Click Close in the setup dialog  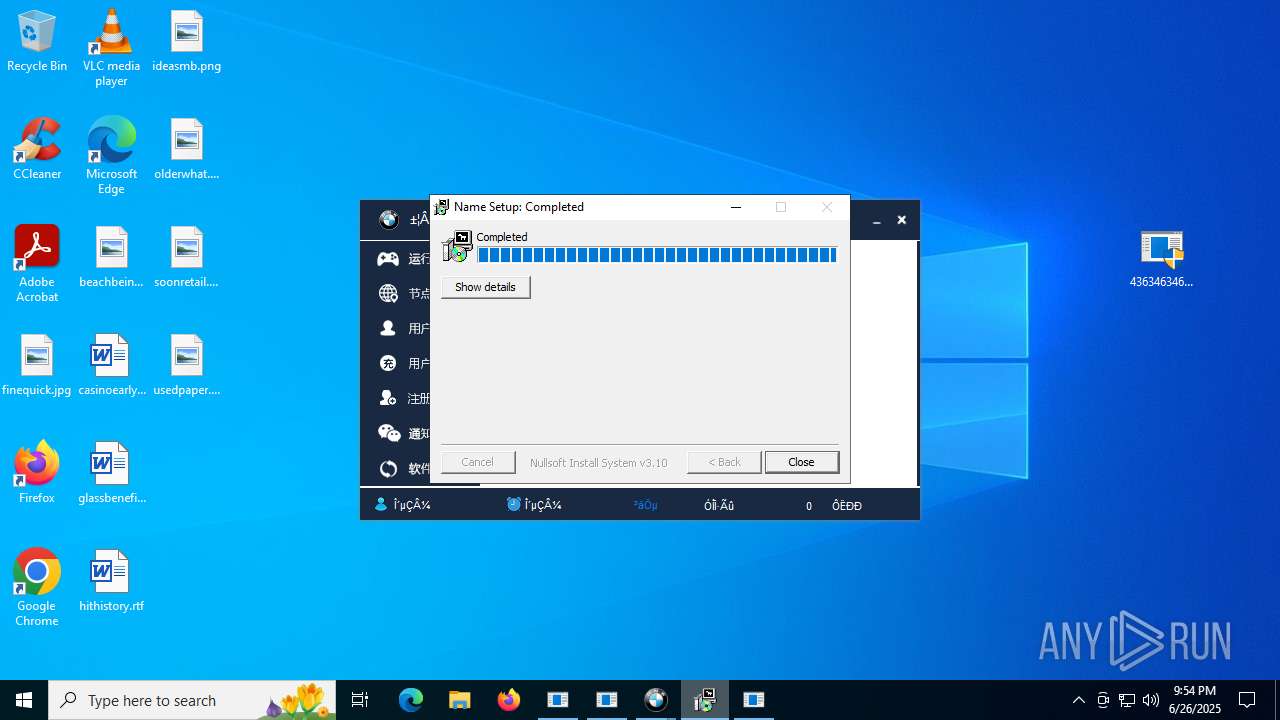tap(801, 462)
